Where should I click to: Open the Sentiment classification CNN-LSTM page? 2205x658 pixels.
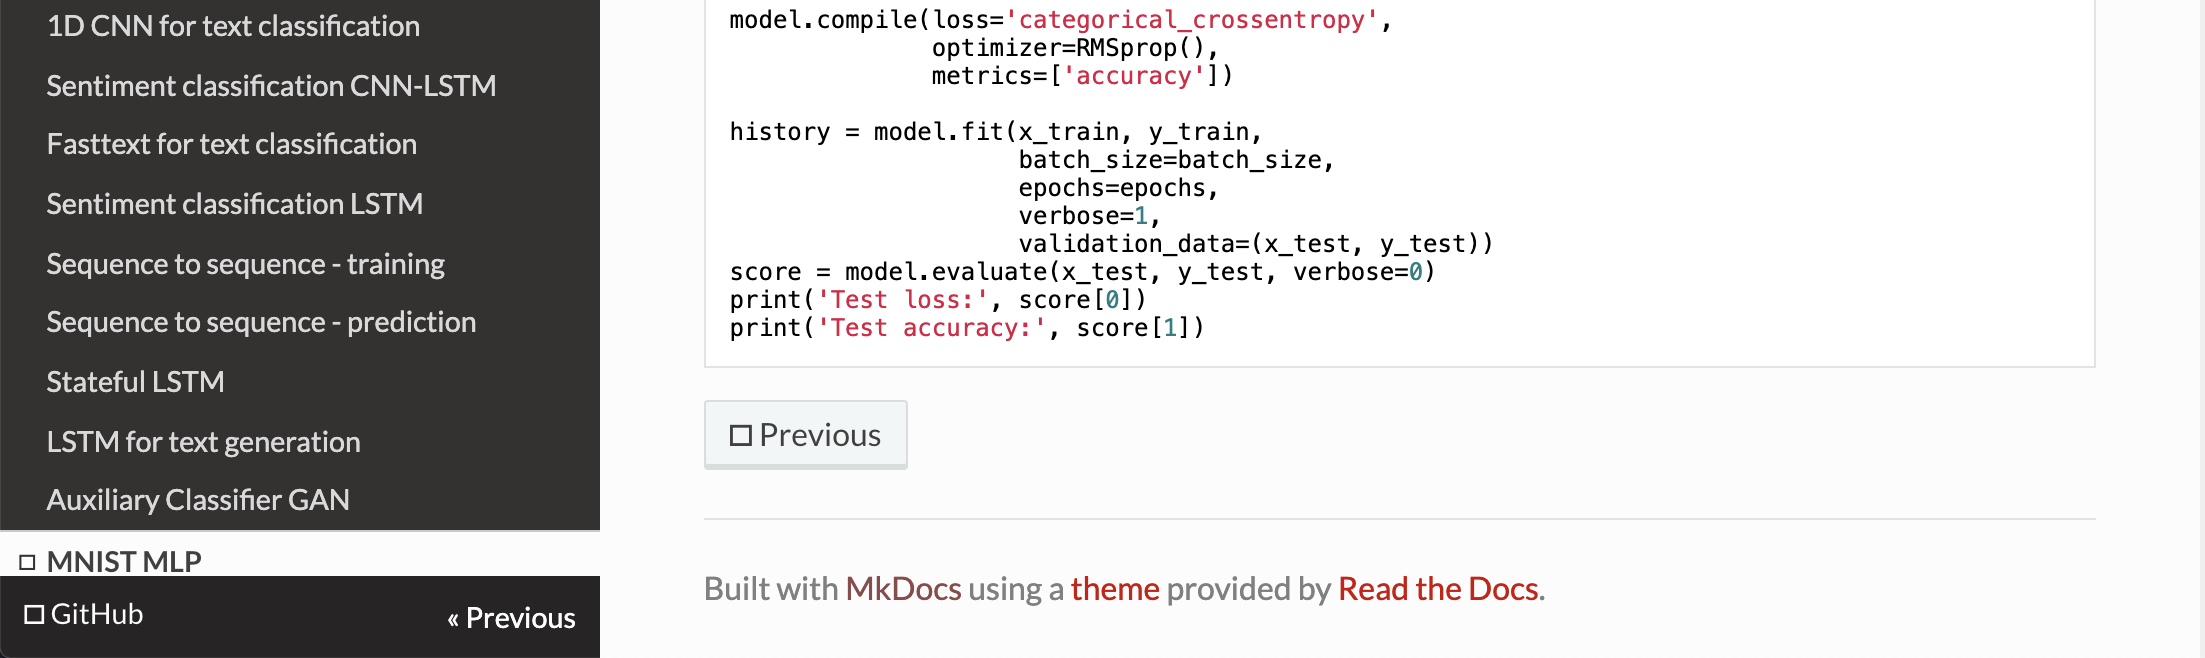point(271,85)
